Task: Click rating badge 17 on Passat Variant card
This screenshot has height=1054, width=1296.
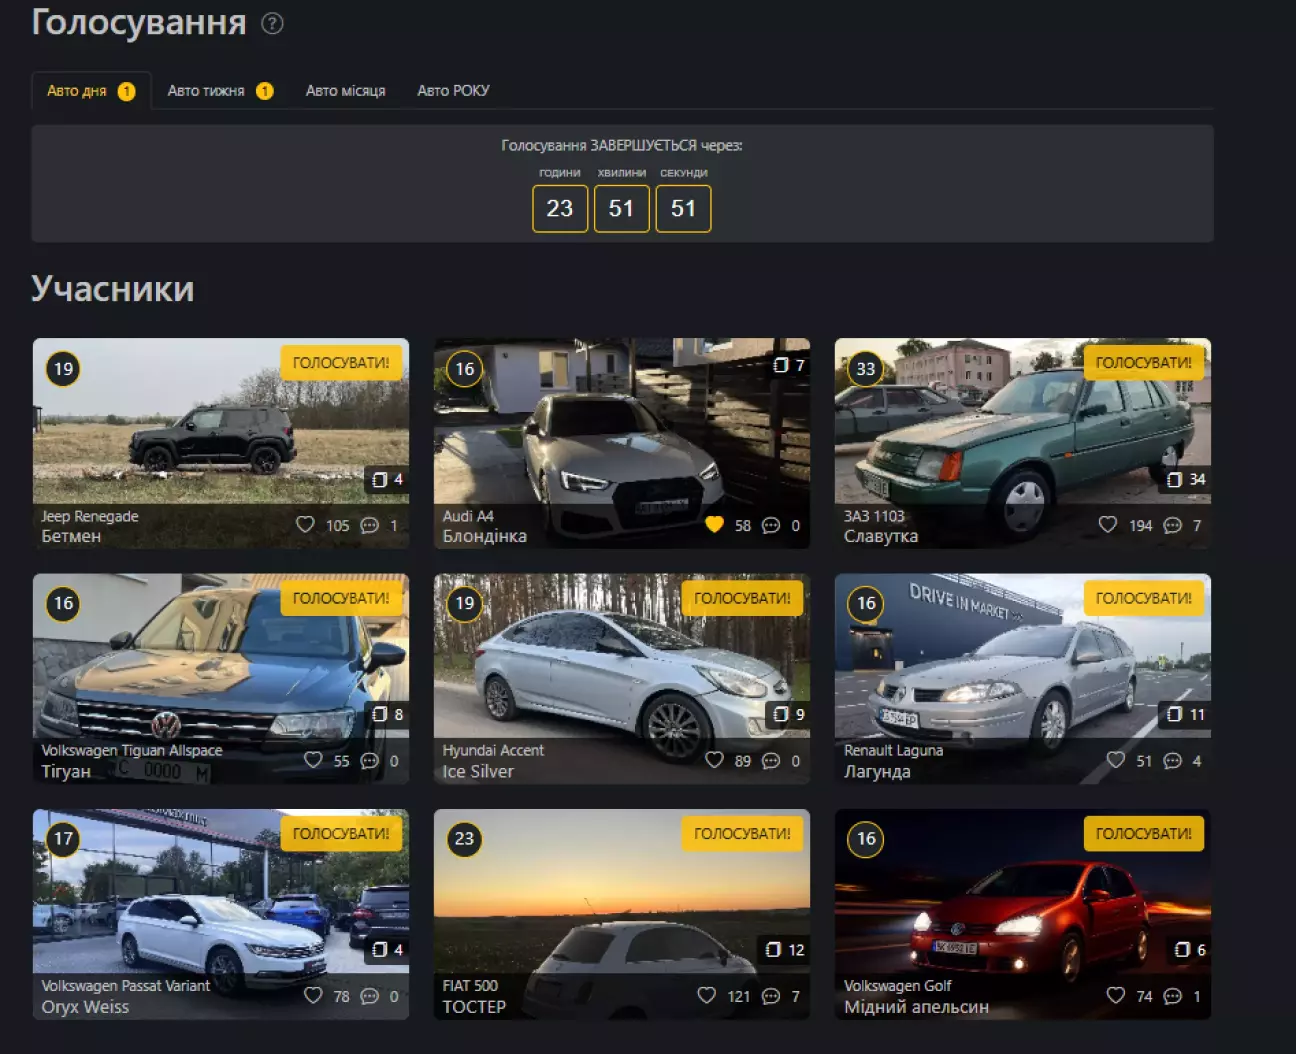Action: pos(63,838)
